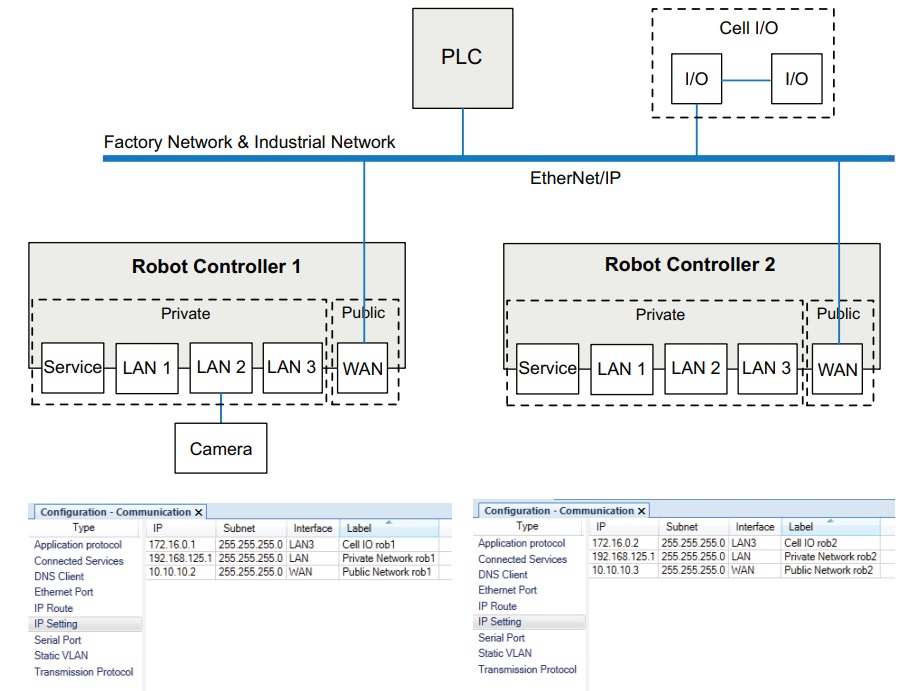Image resolution: width=920 pixels, height=691 pixels.
Task: Click Subnet column header in rob1 table
Action: 238,528
